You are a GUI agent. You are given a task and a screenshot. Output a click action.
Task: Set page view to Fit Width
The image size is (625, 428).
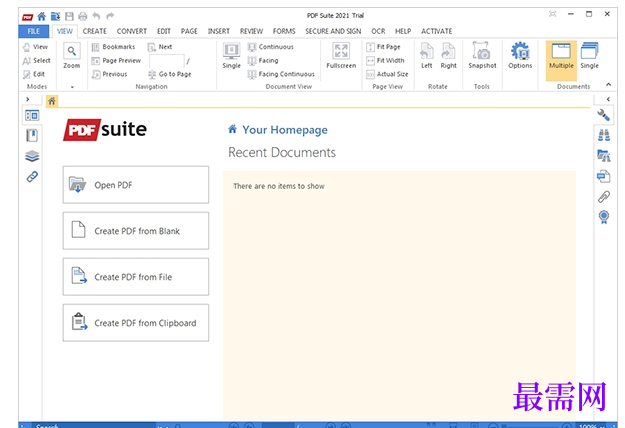[x=385, y=61]
